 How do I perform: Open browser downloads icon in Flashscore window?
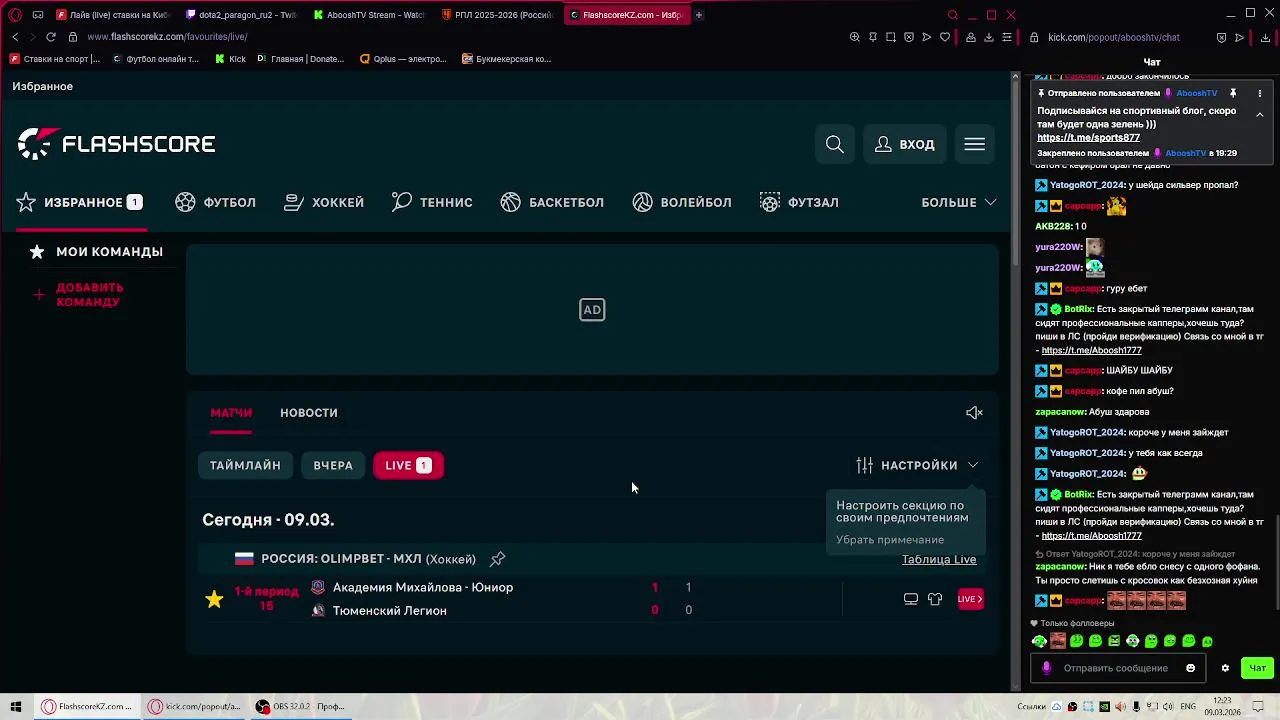[x=989, y=37]
